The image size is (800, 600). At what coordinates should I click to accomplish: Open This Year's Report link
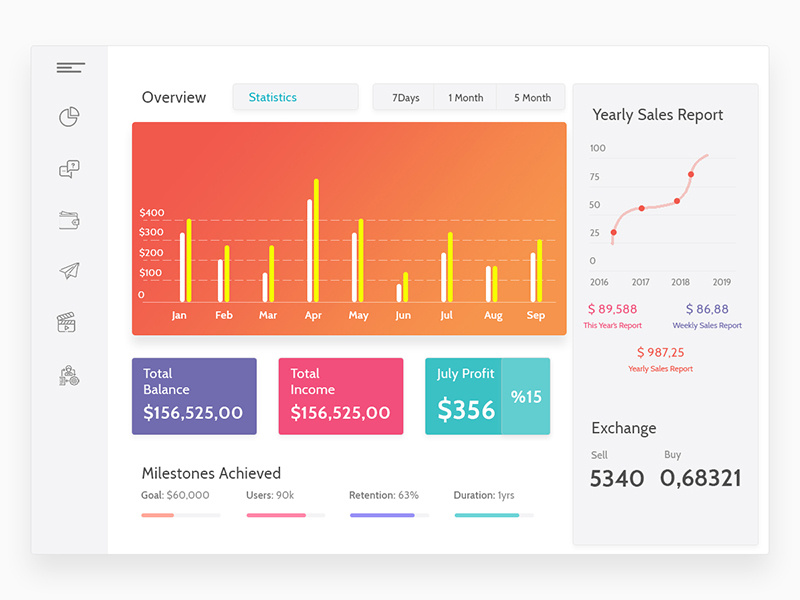pos(613,325)
